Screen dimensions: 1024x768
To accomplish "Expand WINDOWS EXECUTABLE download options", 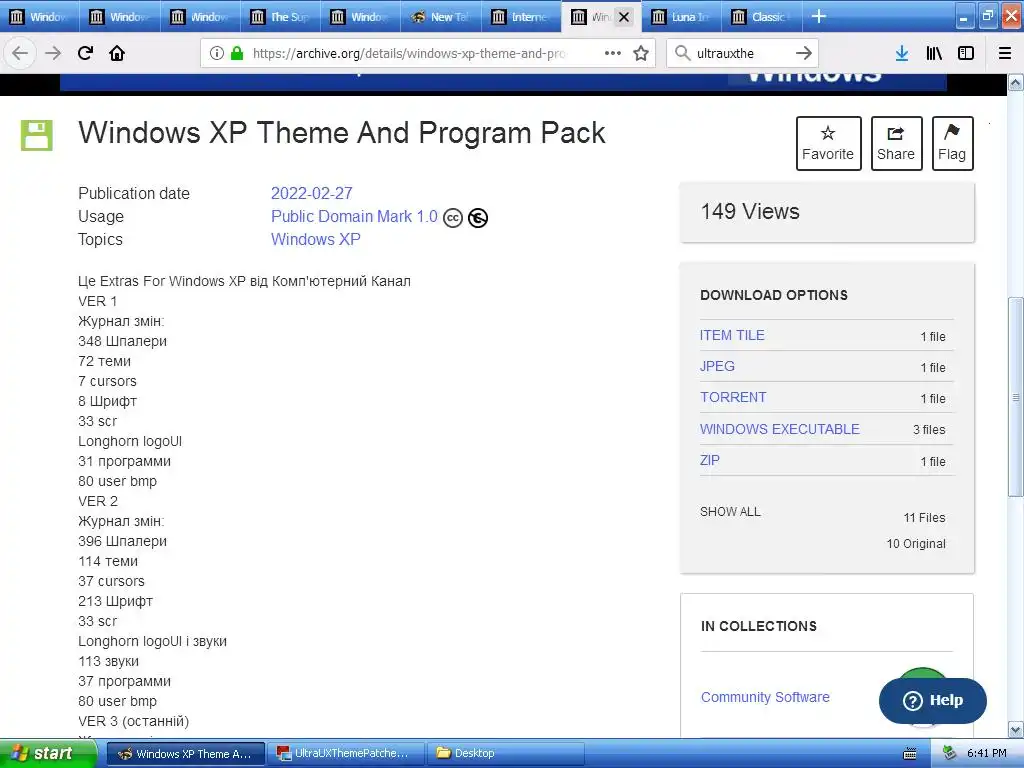I will 780,429.
